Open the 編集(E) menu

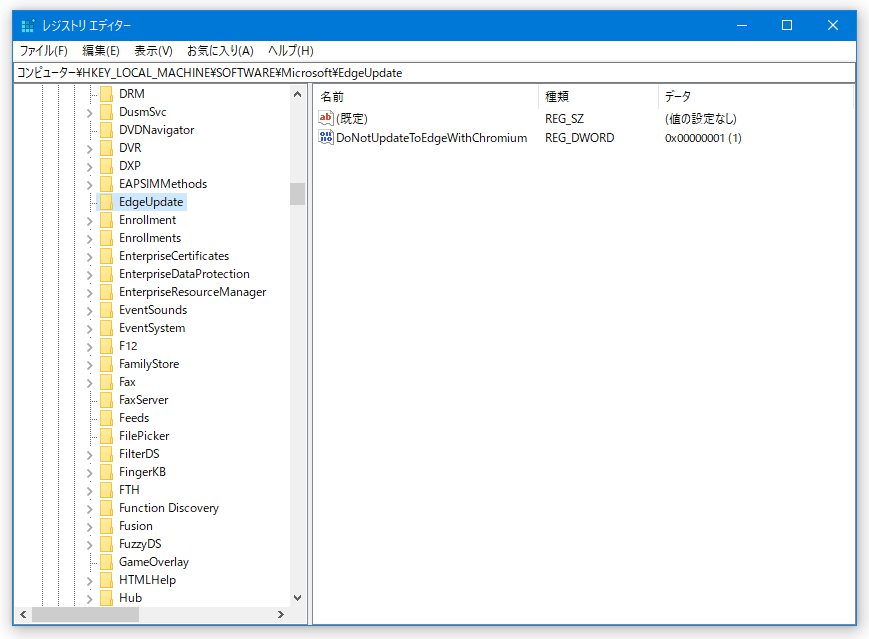101,51
